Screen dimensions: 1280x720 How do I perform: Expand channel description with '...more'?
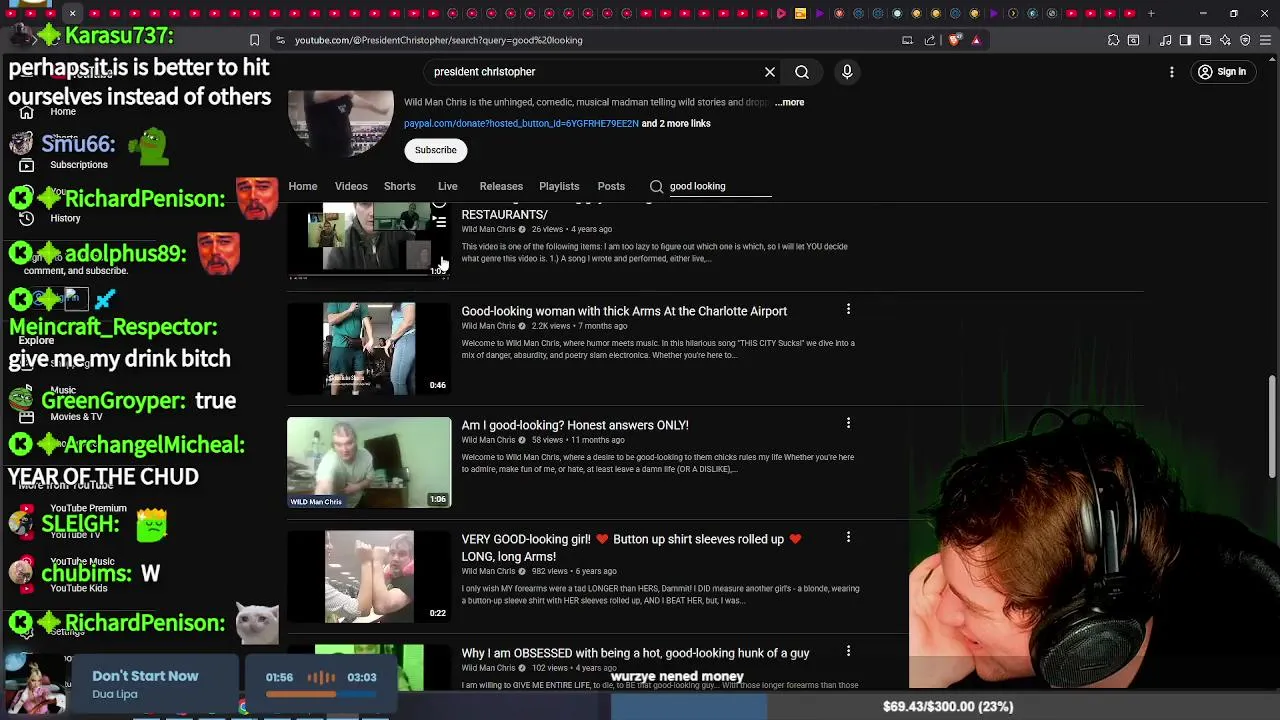tap(789, 102)
